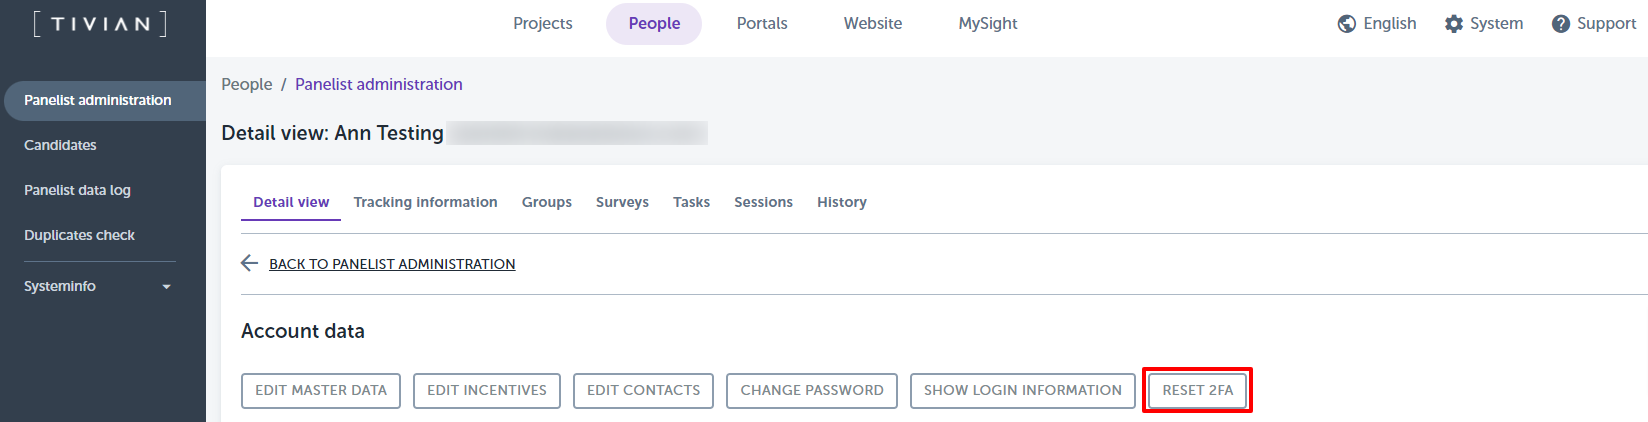Switch to the Groups tab
Image resolution: width=1648 pixels, height=422 pixels.
click(547, 202)
